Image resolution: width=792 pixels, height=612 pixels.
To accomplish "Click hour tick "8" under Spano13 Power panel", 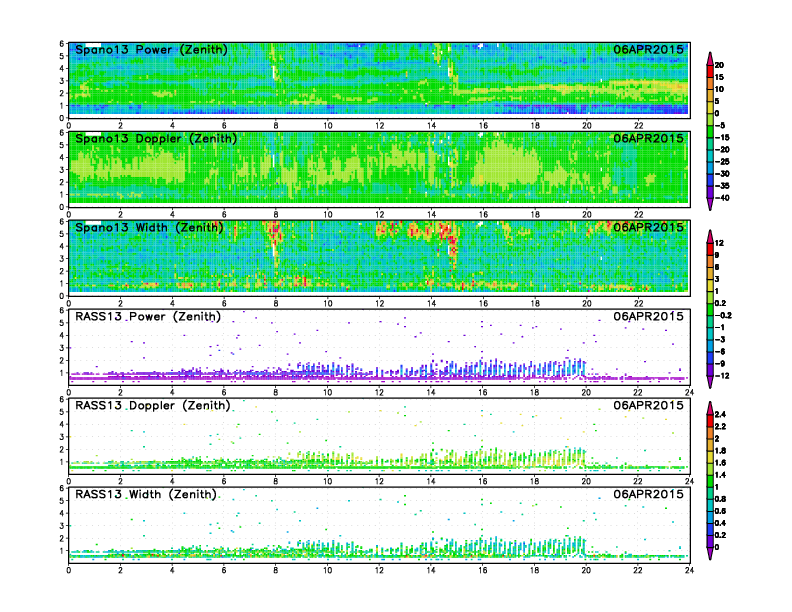I will (x=276, y=126).
